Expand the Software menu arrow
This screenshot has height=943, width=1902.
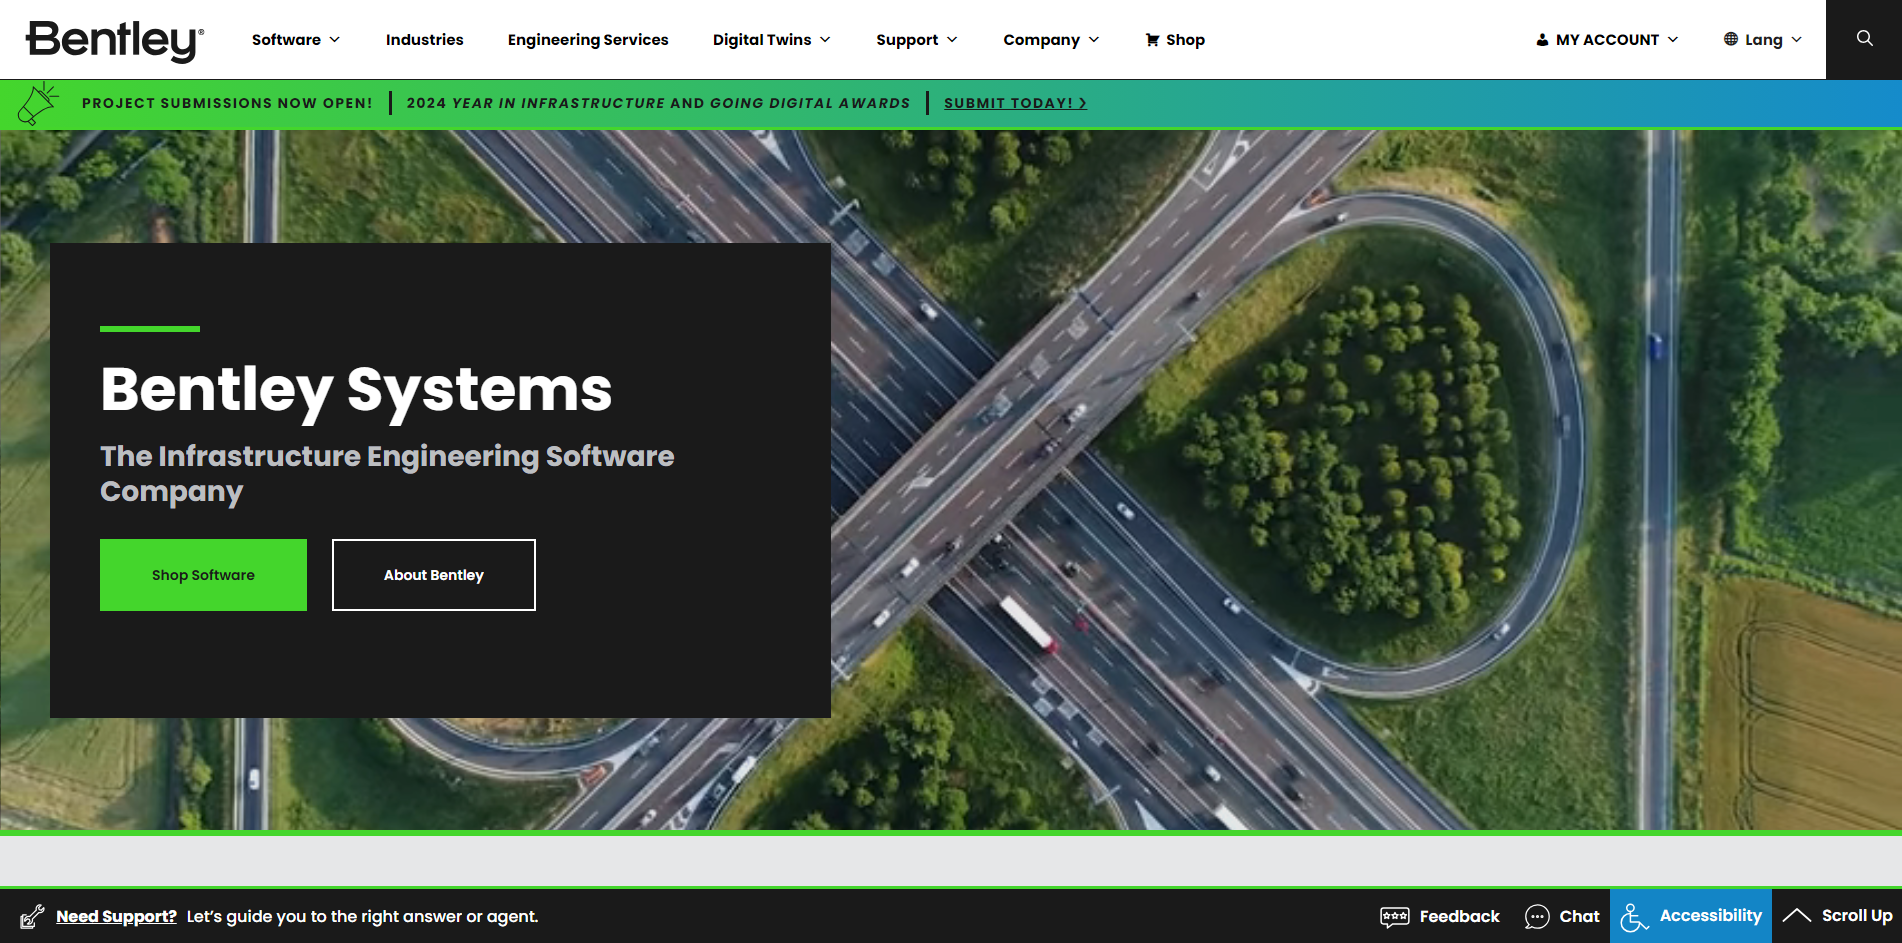335,40
